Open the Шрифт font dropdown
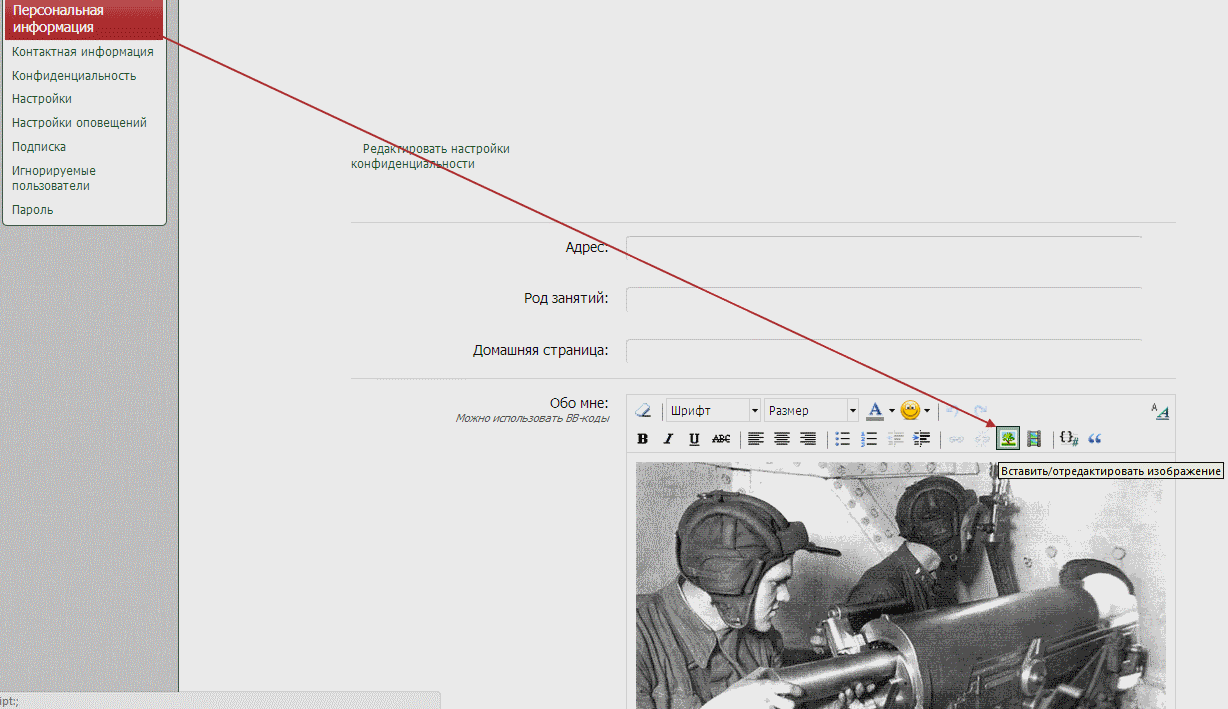The width and height of the screenshot is (1228, 709). click(713, 411)
